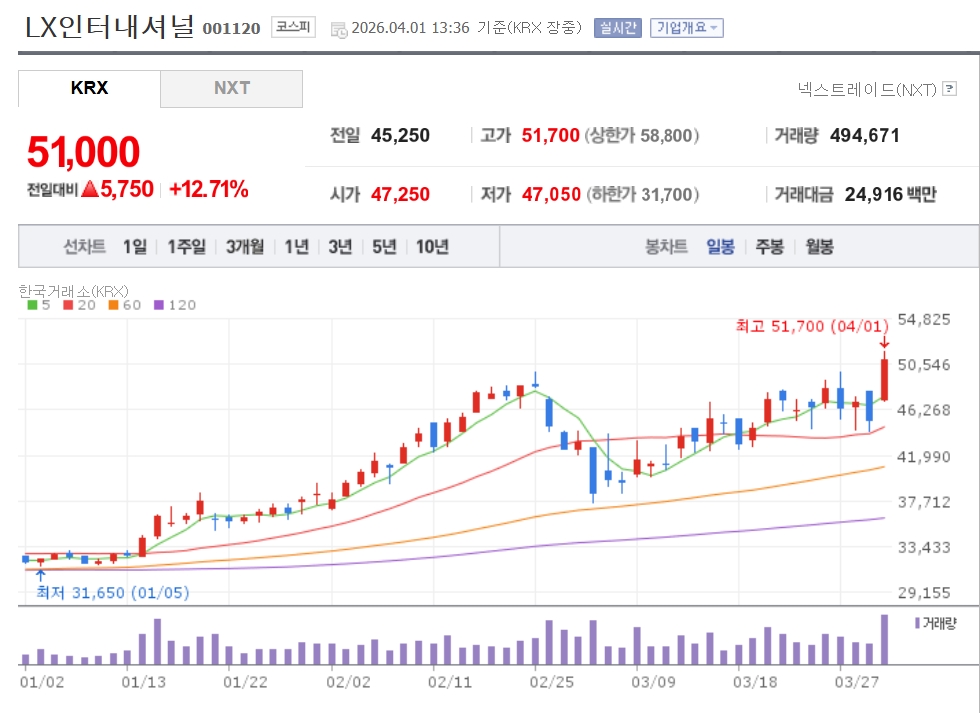This screenshot has height=713, width=980.
Task: Click the 거래대금 value 24,916 백만
Action: (x=891, y=194)
